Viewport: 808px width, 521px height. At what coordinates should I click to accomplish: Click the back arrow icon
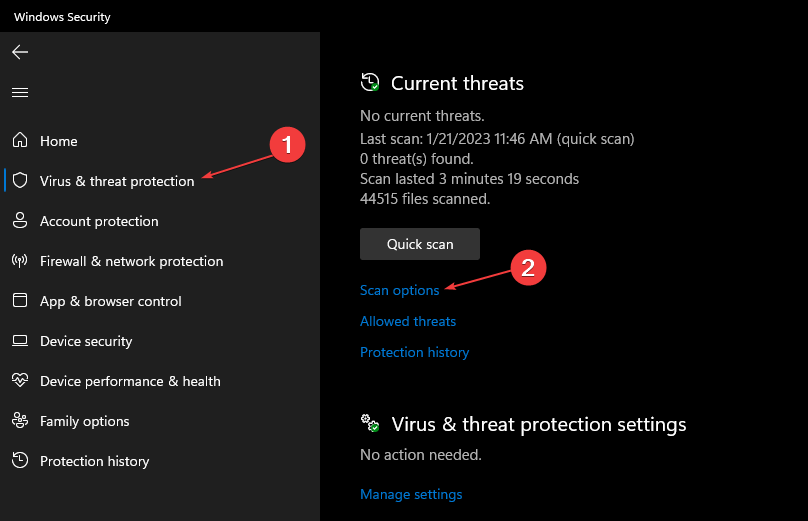point(20,52)
